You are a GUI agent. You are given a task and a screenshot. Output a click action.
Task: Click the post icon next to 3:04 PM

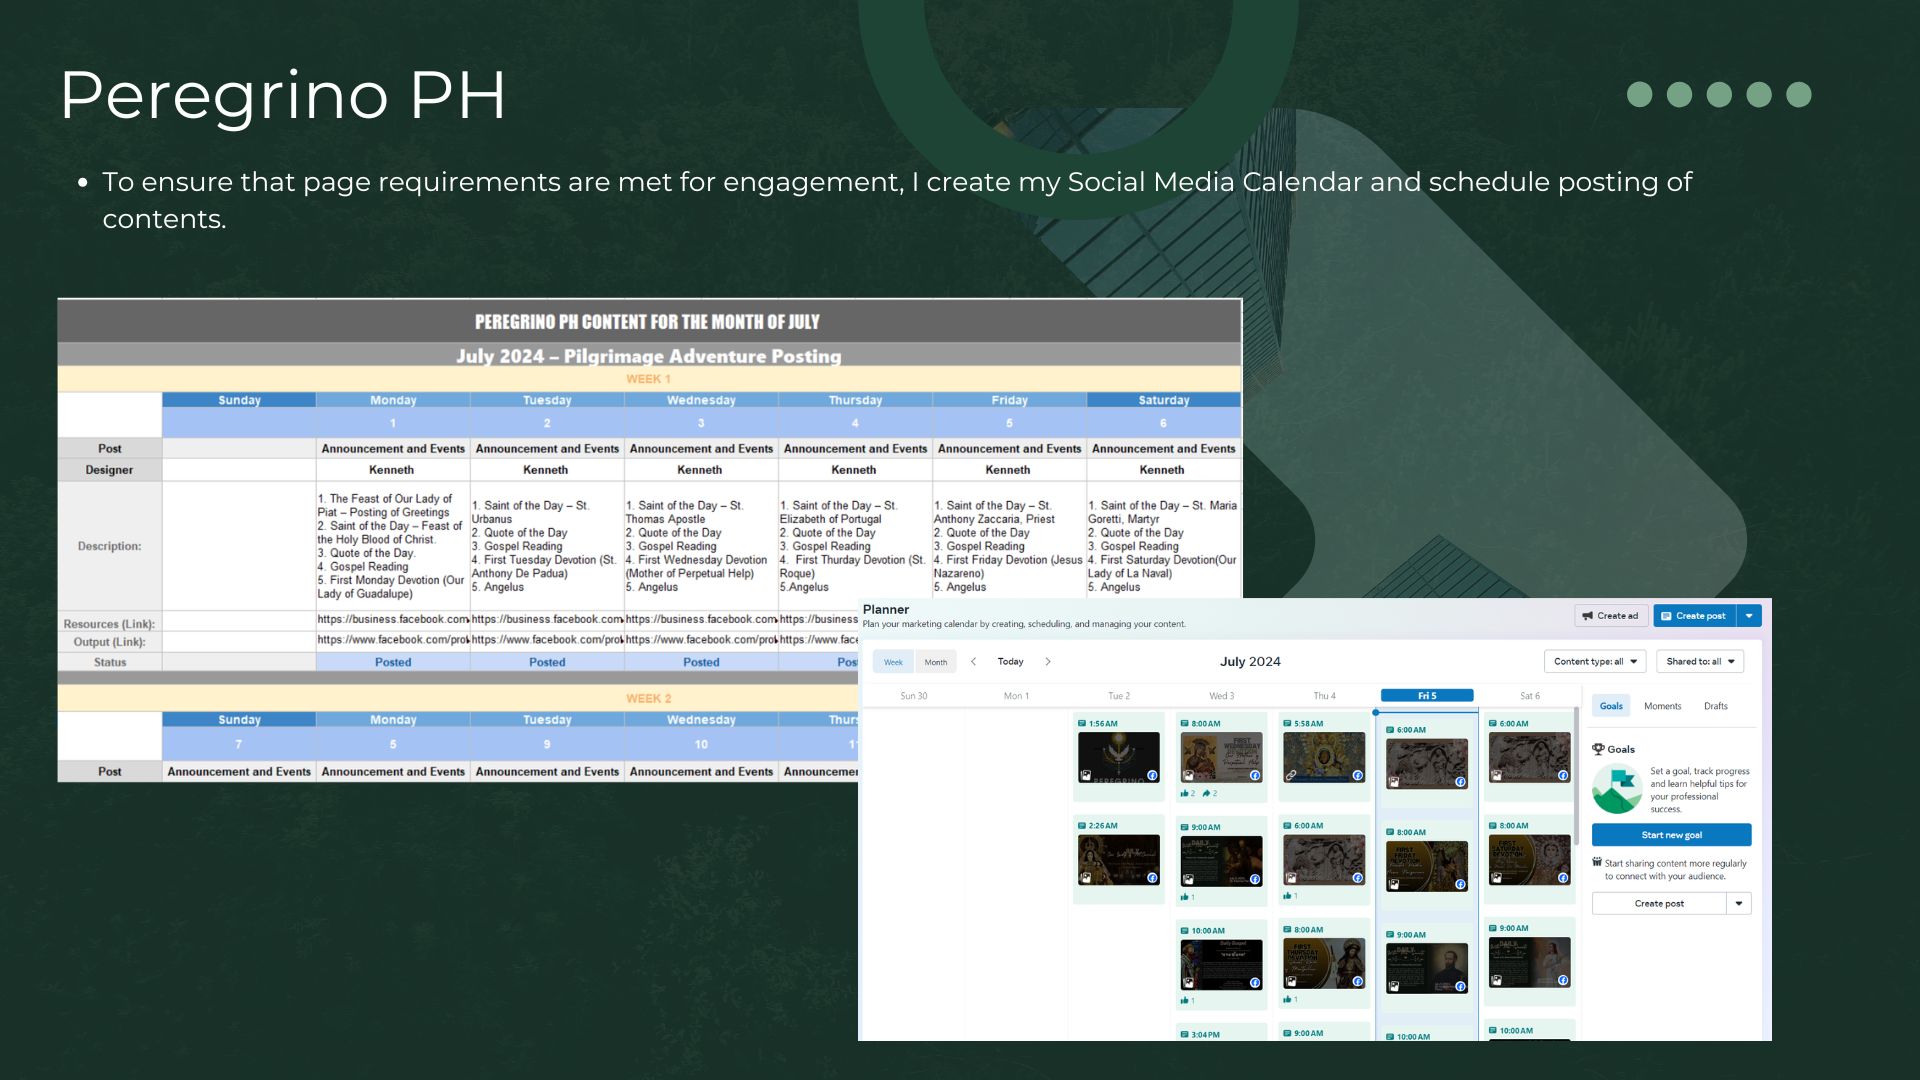pos(1184,1035)
